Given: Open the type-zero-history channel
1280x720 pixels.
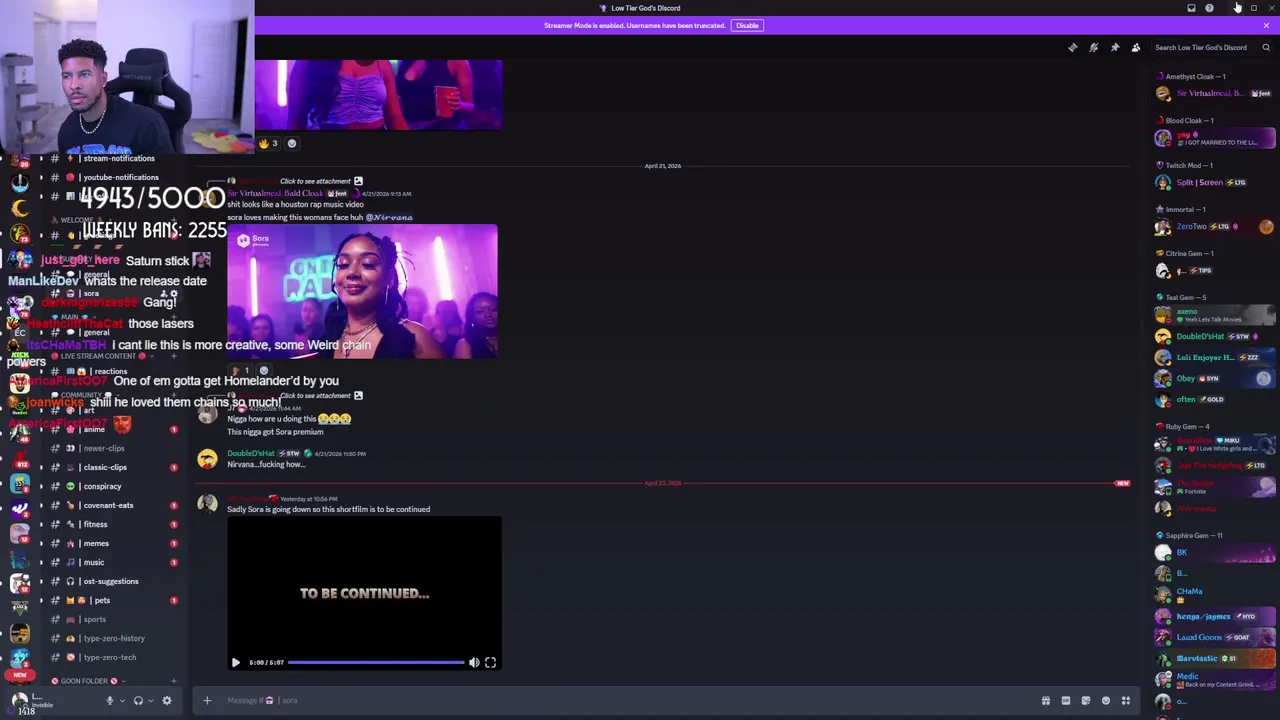Looking at the screenshot, I should click(x=112, y=638).
